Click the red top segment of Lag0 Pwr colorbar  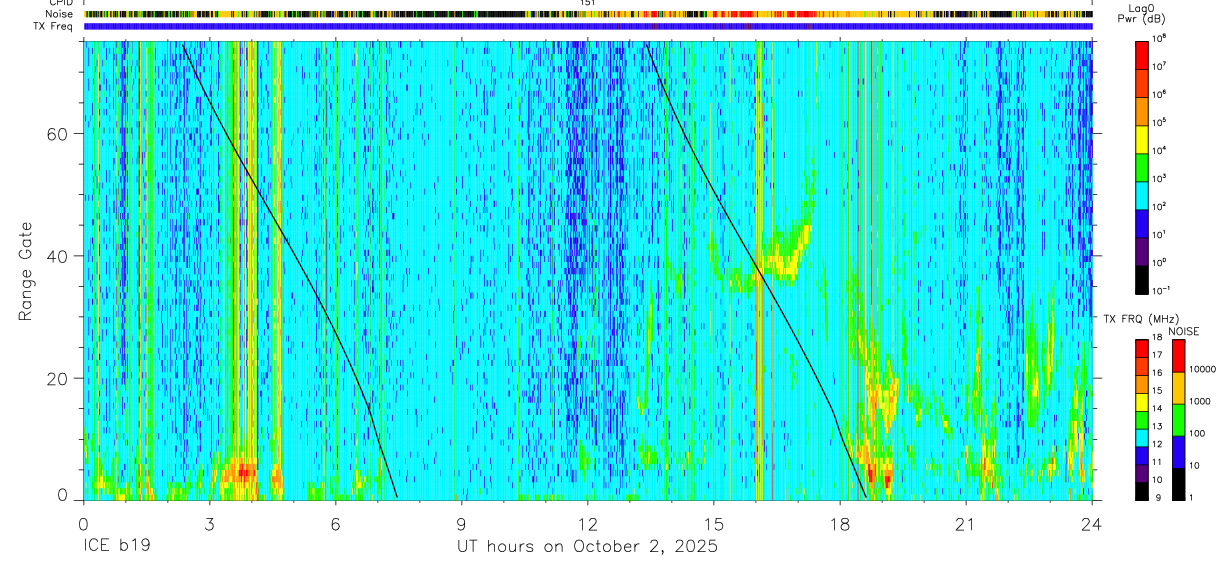(1142, 54)
